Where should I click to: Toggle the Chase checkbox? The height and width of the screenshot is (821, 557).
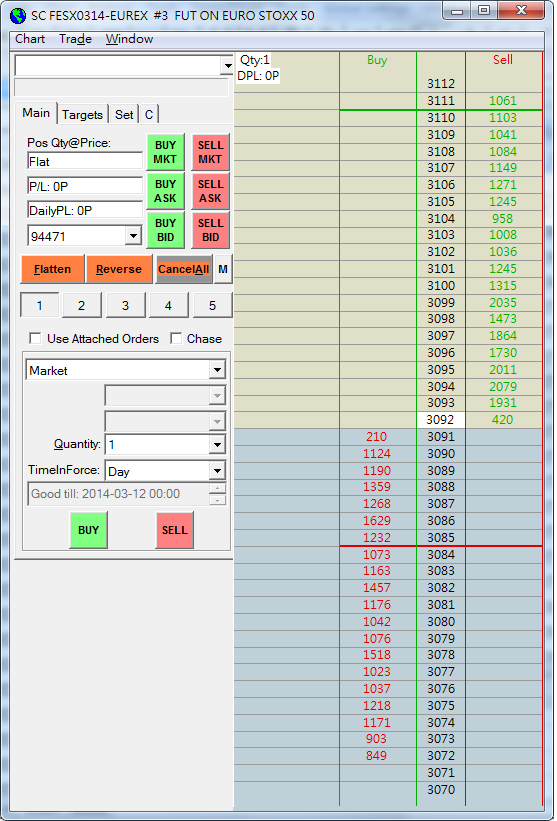coord(176,338)
